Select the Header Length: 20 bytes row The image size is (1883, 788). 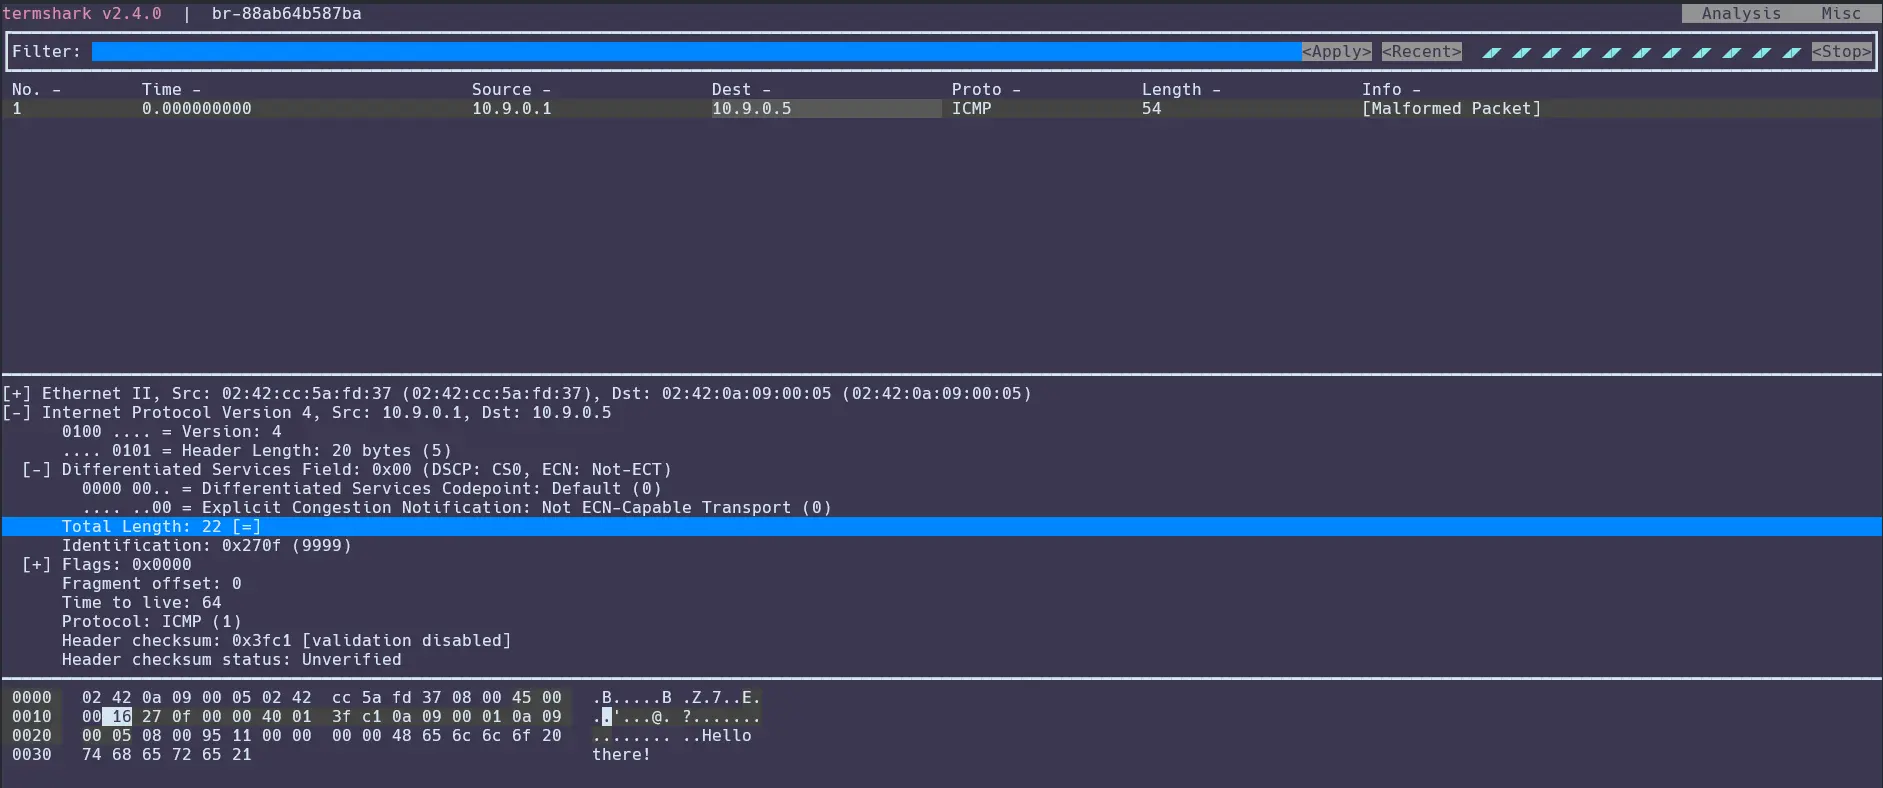(256, 451)
